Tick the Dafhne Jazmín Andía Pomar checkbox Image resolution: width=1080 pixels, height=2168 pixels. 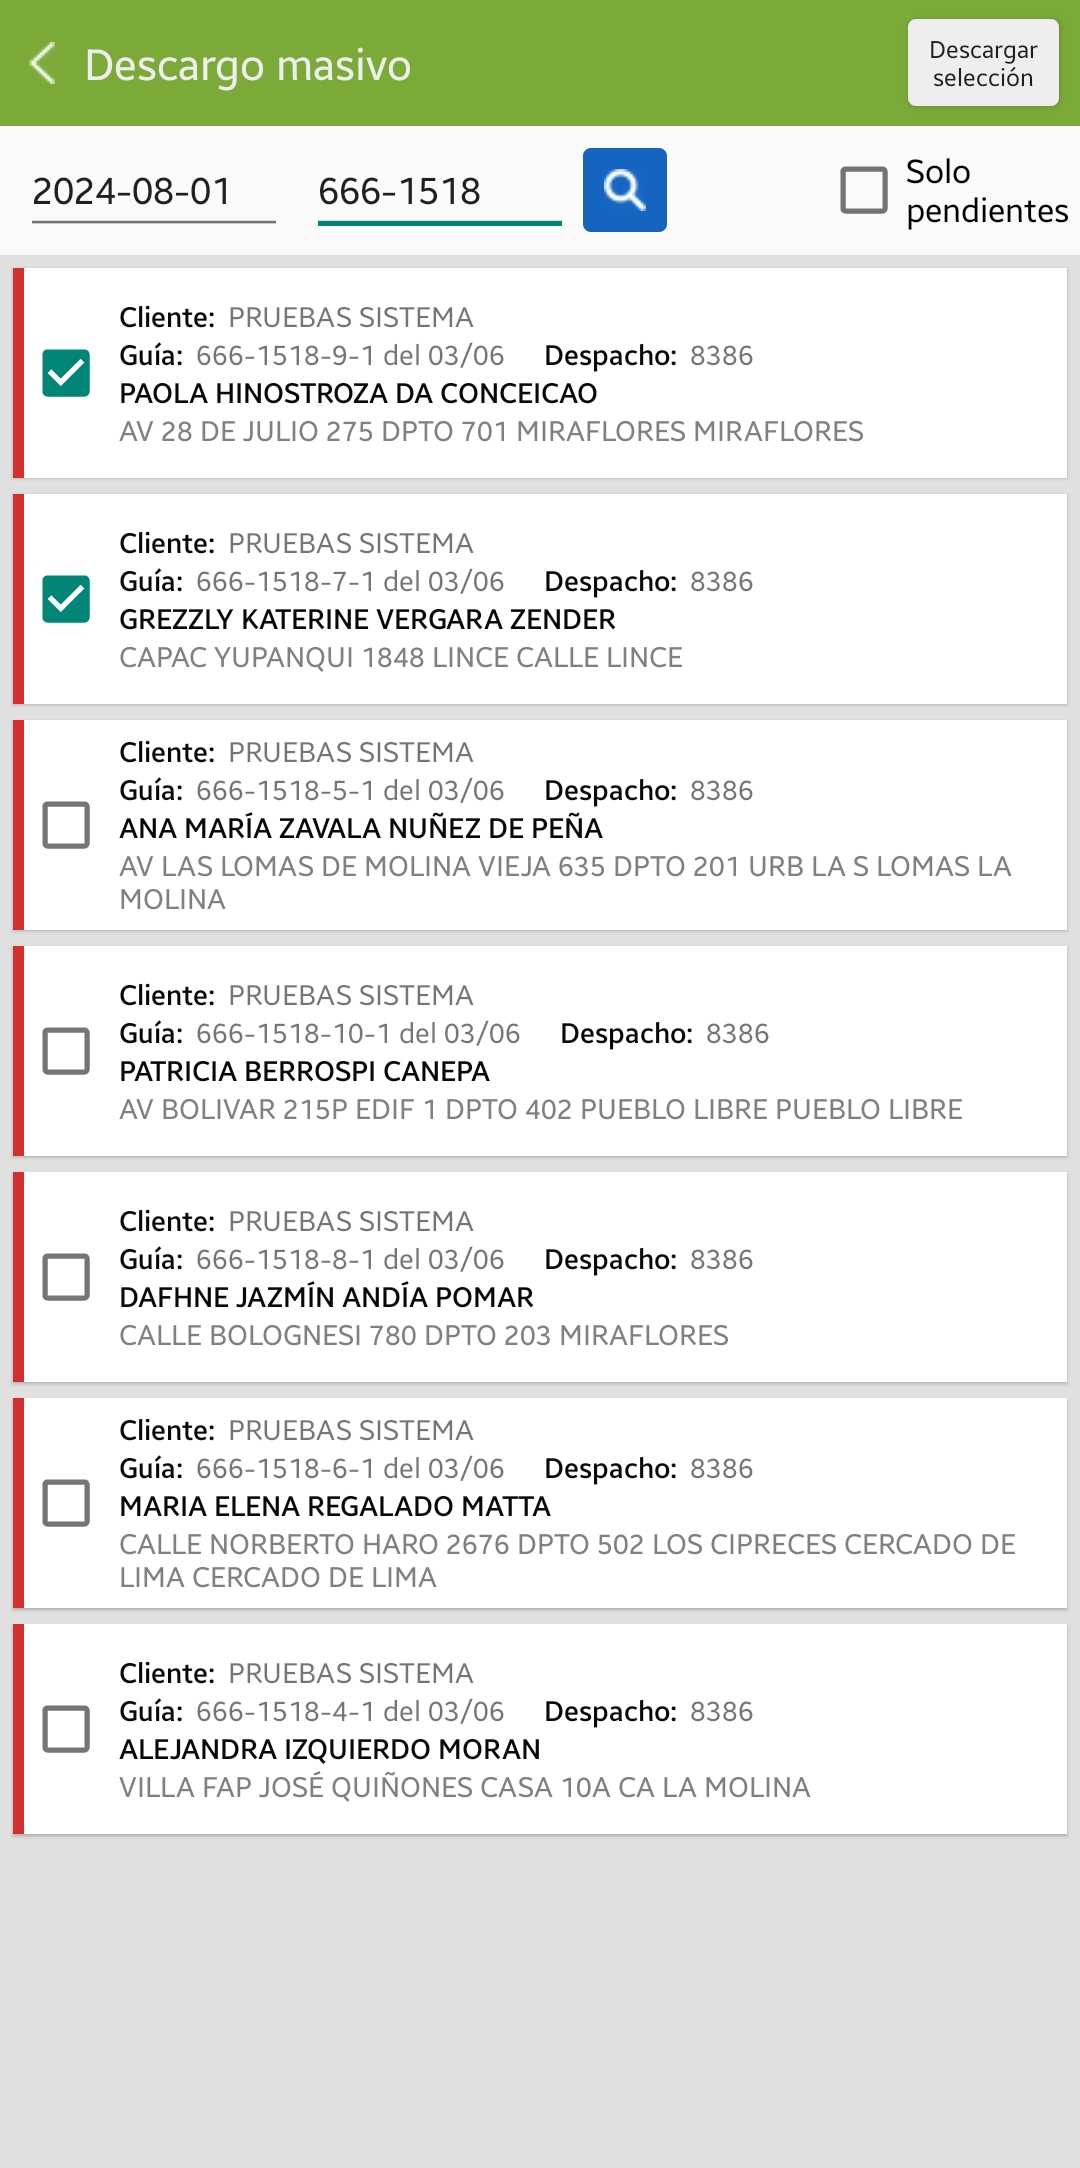(66, 1277)
